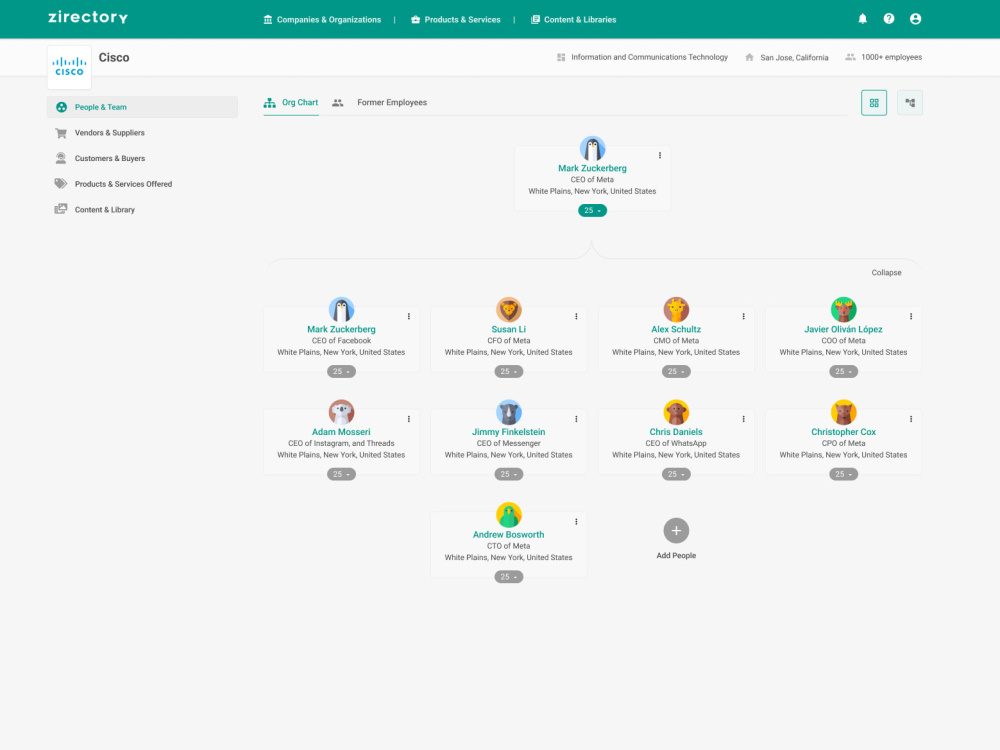Open Adam Mosseri's profile name link
Image resolution: width=1000 pixels, height=750 pixels.
pyautogui.click(x=341, y=432)
